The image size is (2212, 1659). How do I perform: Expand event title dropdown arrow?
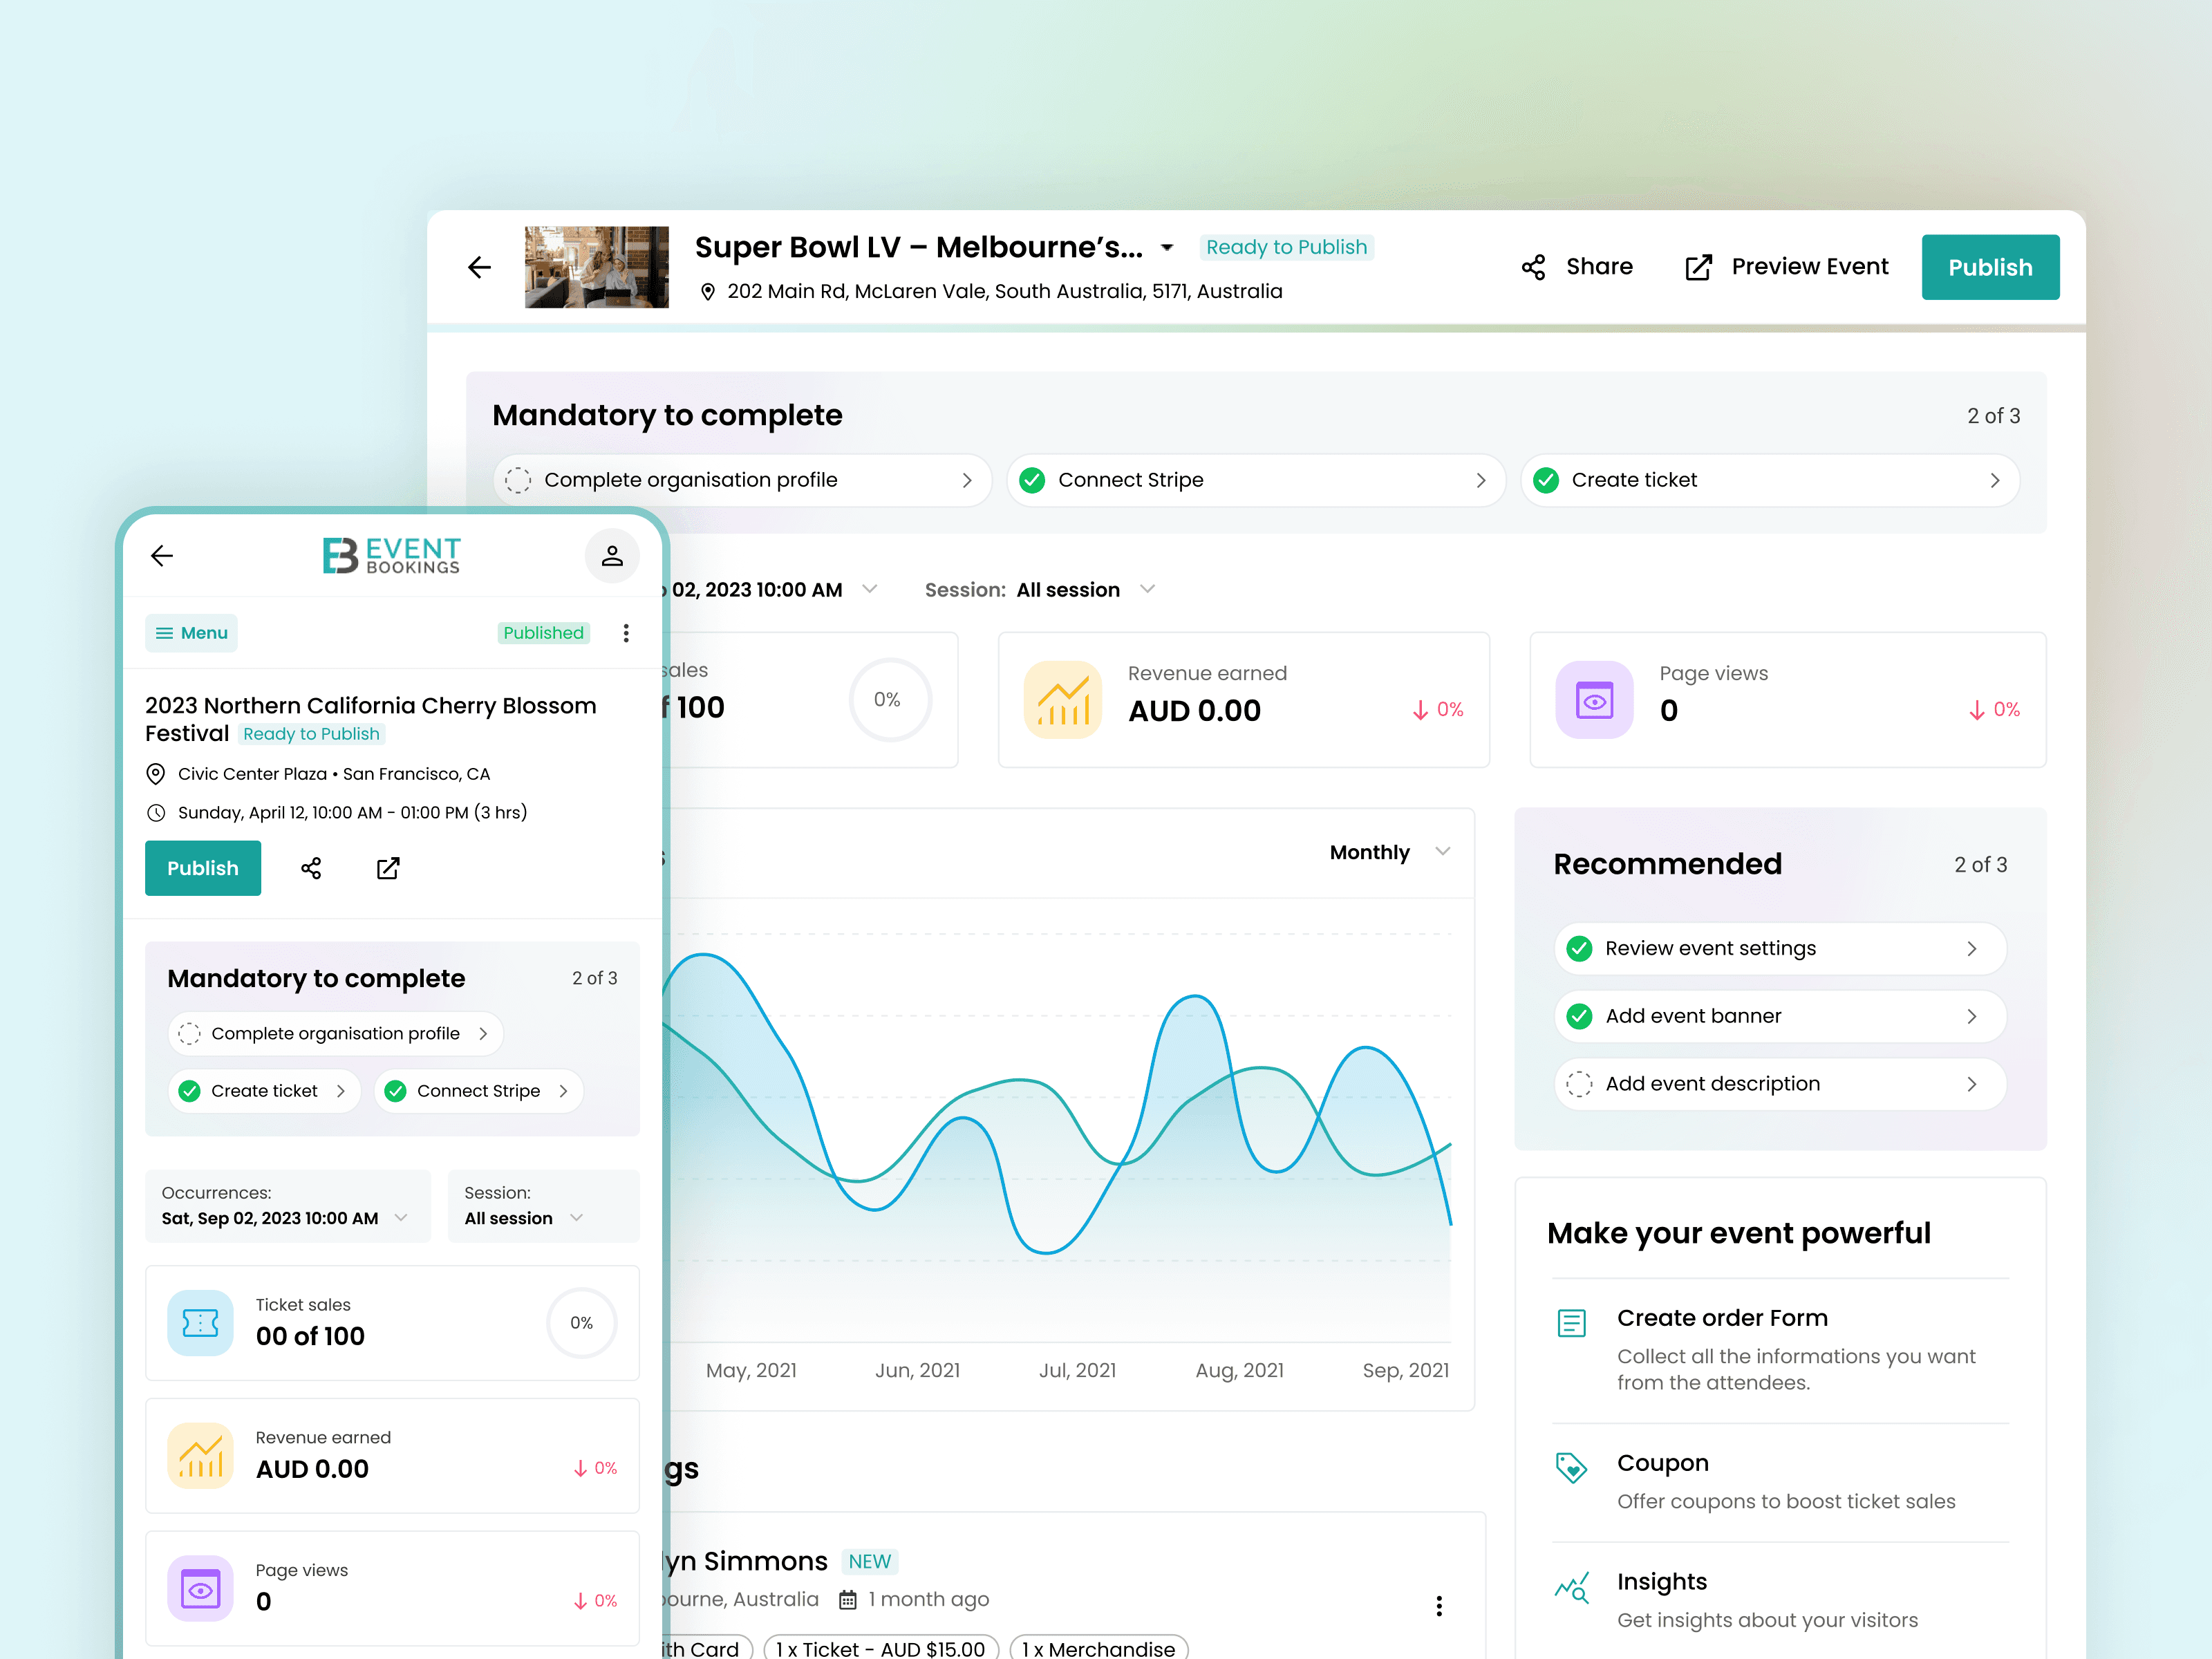(x=1167, y=248)
